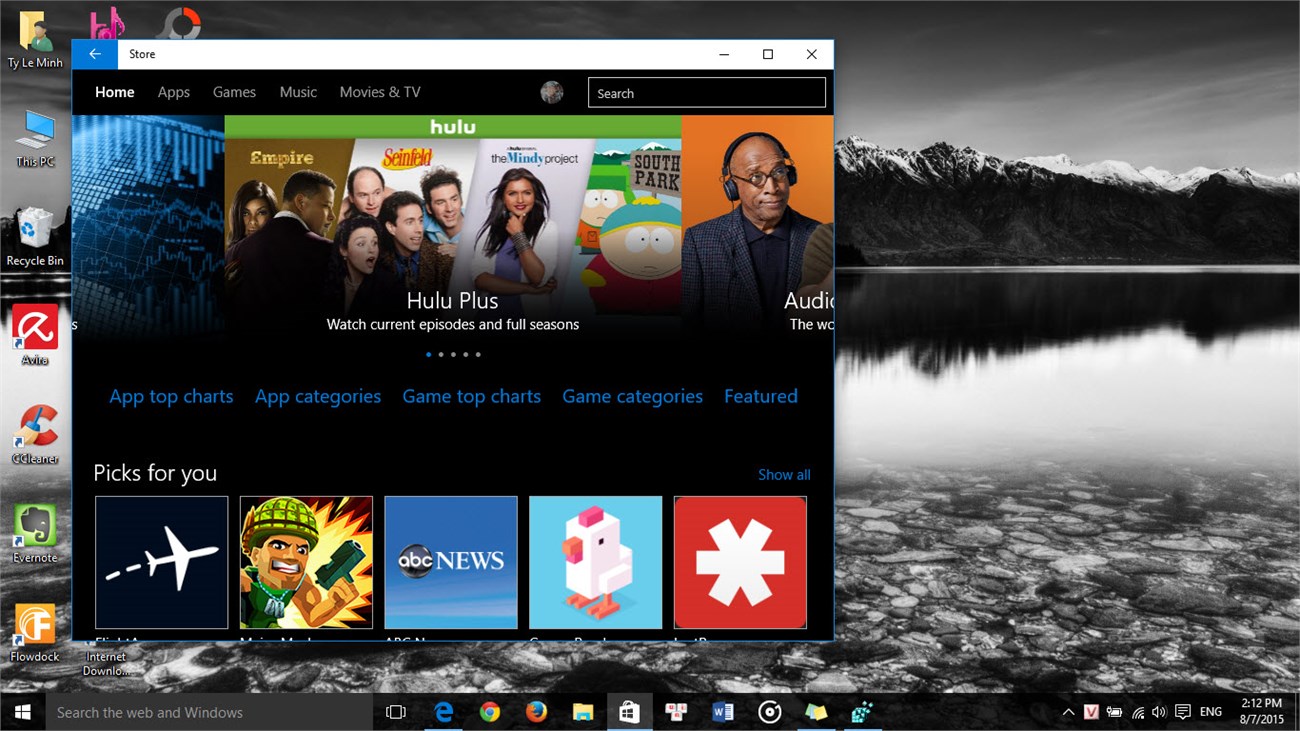Open Task View on the taskbar

point(396,712)
